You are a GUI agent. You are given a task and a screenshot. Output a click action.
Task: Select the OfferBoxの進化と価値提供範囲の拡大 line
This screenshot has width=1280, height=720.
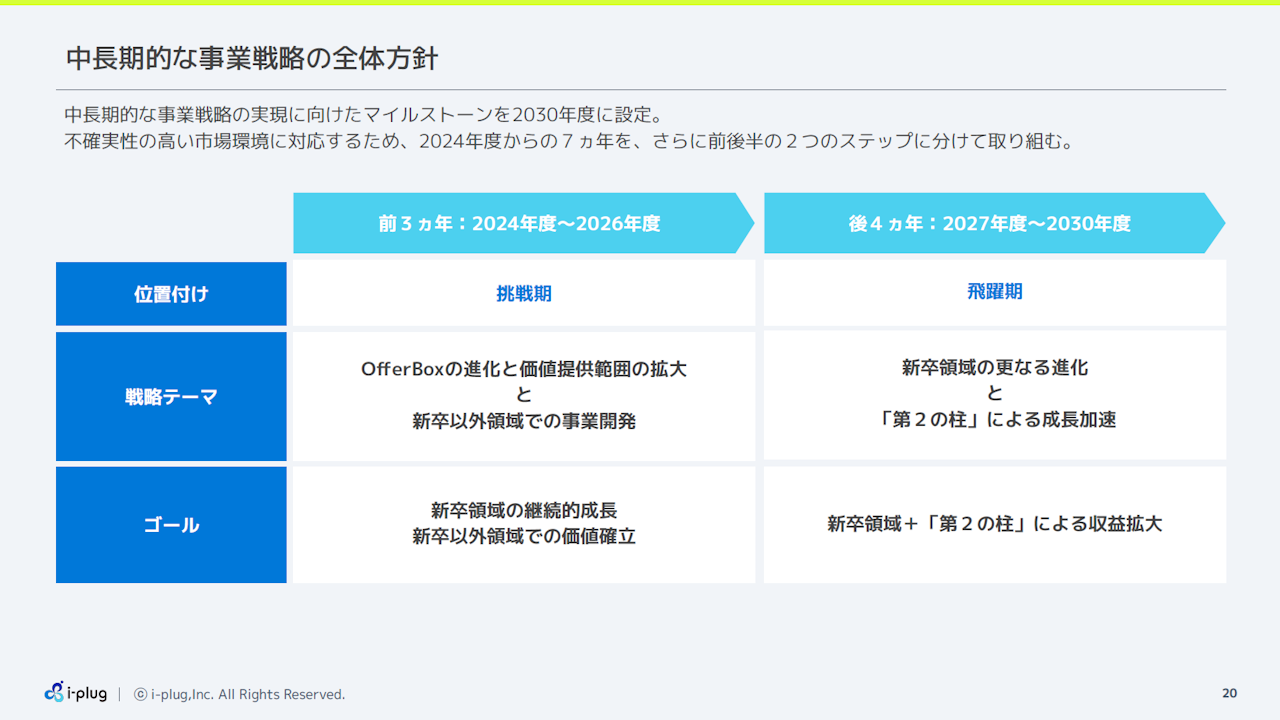(523, 369)
